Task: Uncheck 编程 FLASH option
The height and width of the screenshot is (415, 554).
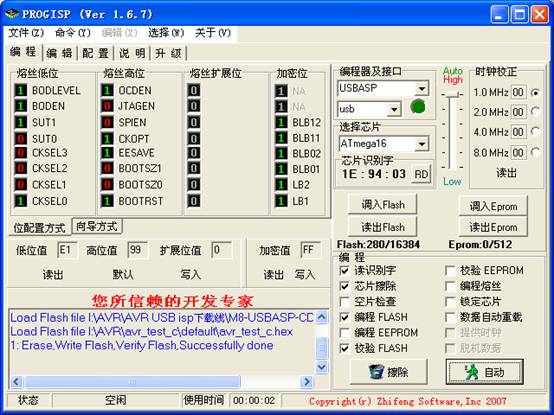Action: tap(344, 317)
